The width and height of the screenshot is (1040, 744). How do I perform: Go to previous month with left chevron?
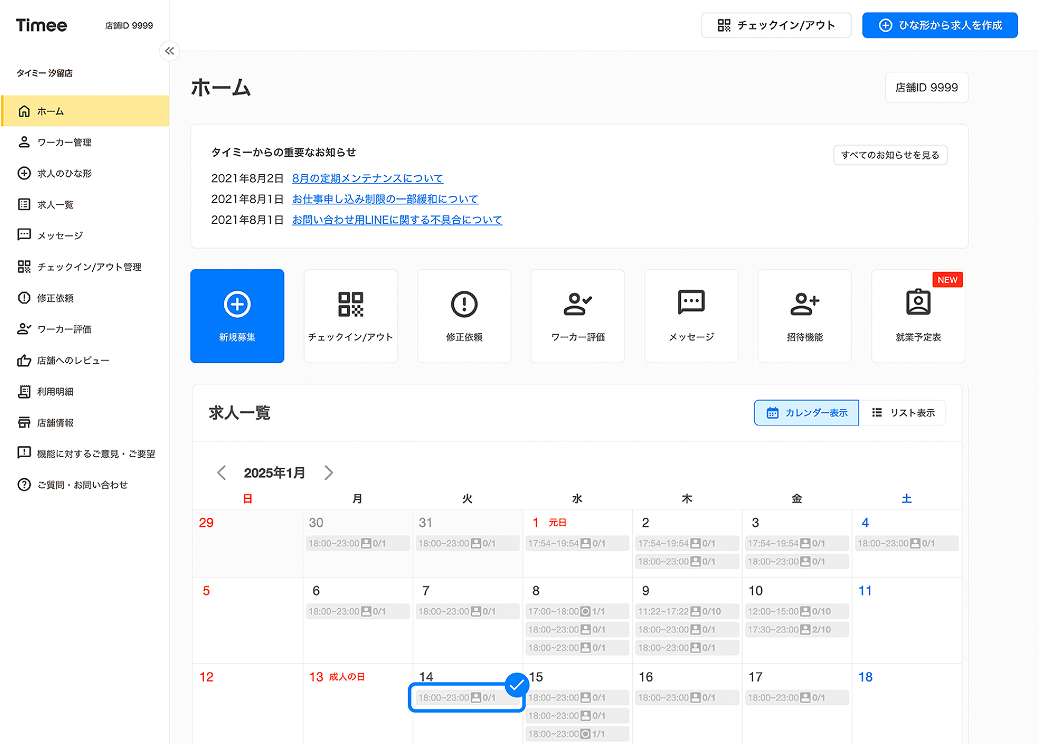click(x=222, y=473)
